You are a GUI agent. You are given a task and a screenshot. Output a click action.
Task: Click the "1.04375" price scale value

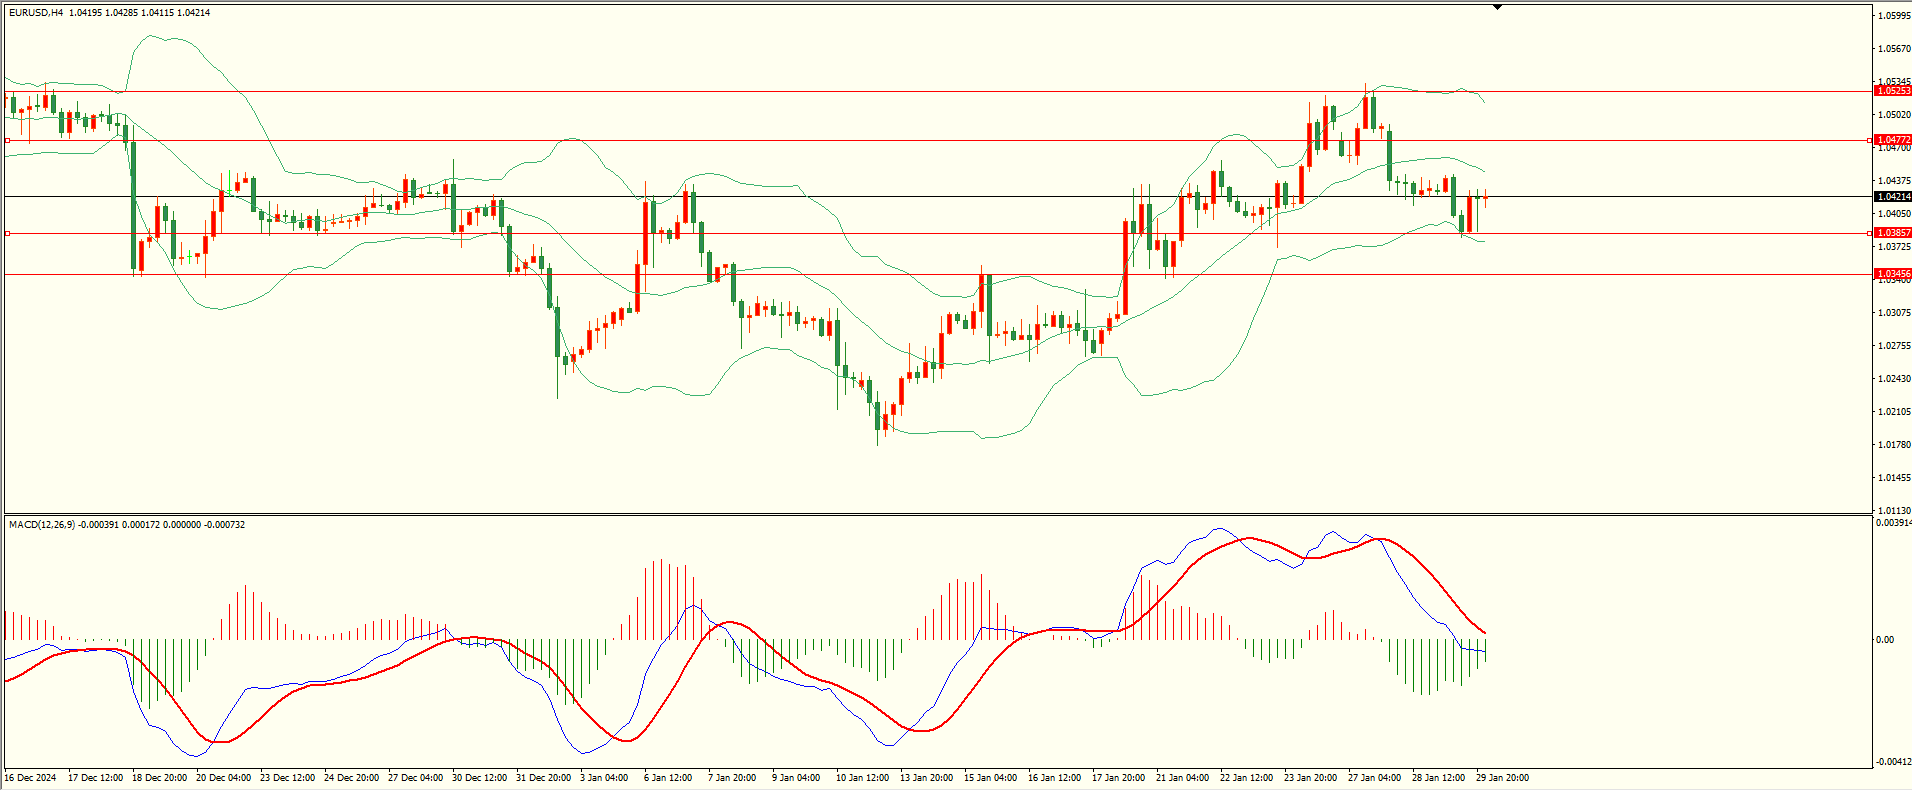[x=1894, y=181]
